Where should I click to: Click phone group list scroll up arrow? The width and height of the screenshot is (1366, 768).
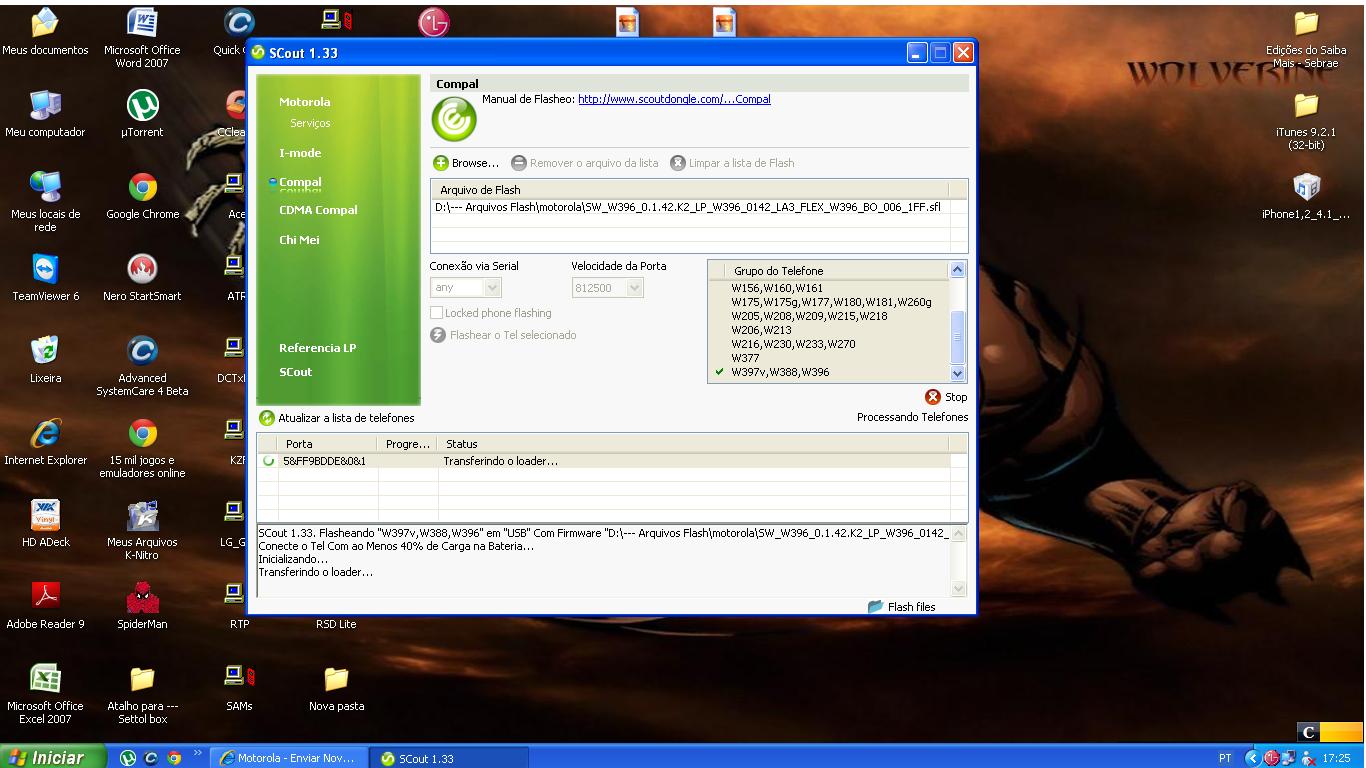(x=958, y=269)
